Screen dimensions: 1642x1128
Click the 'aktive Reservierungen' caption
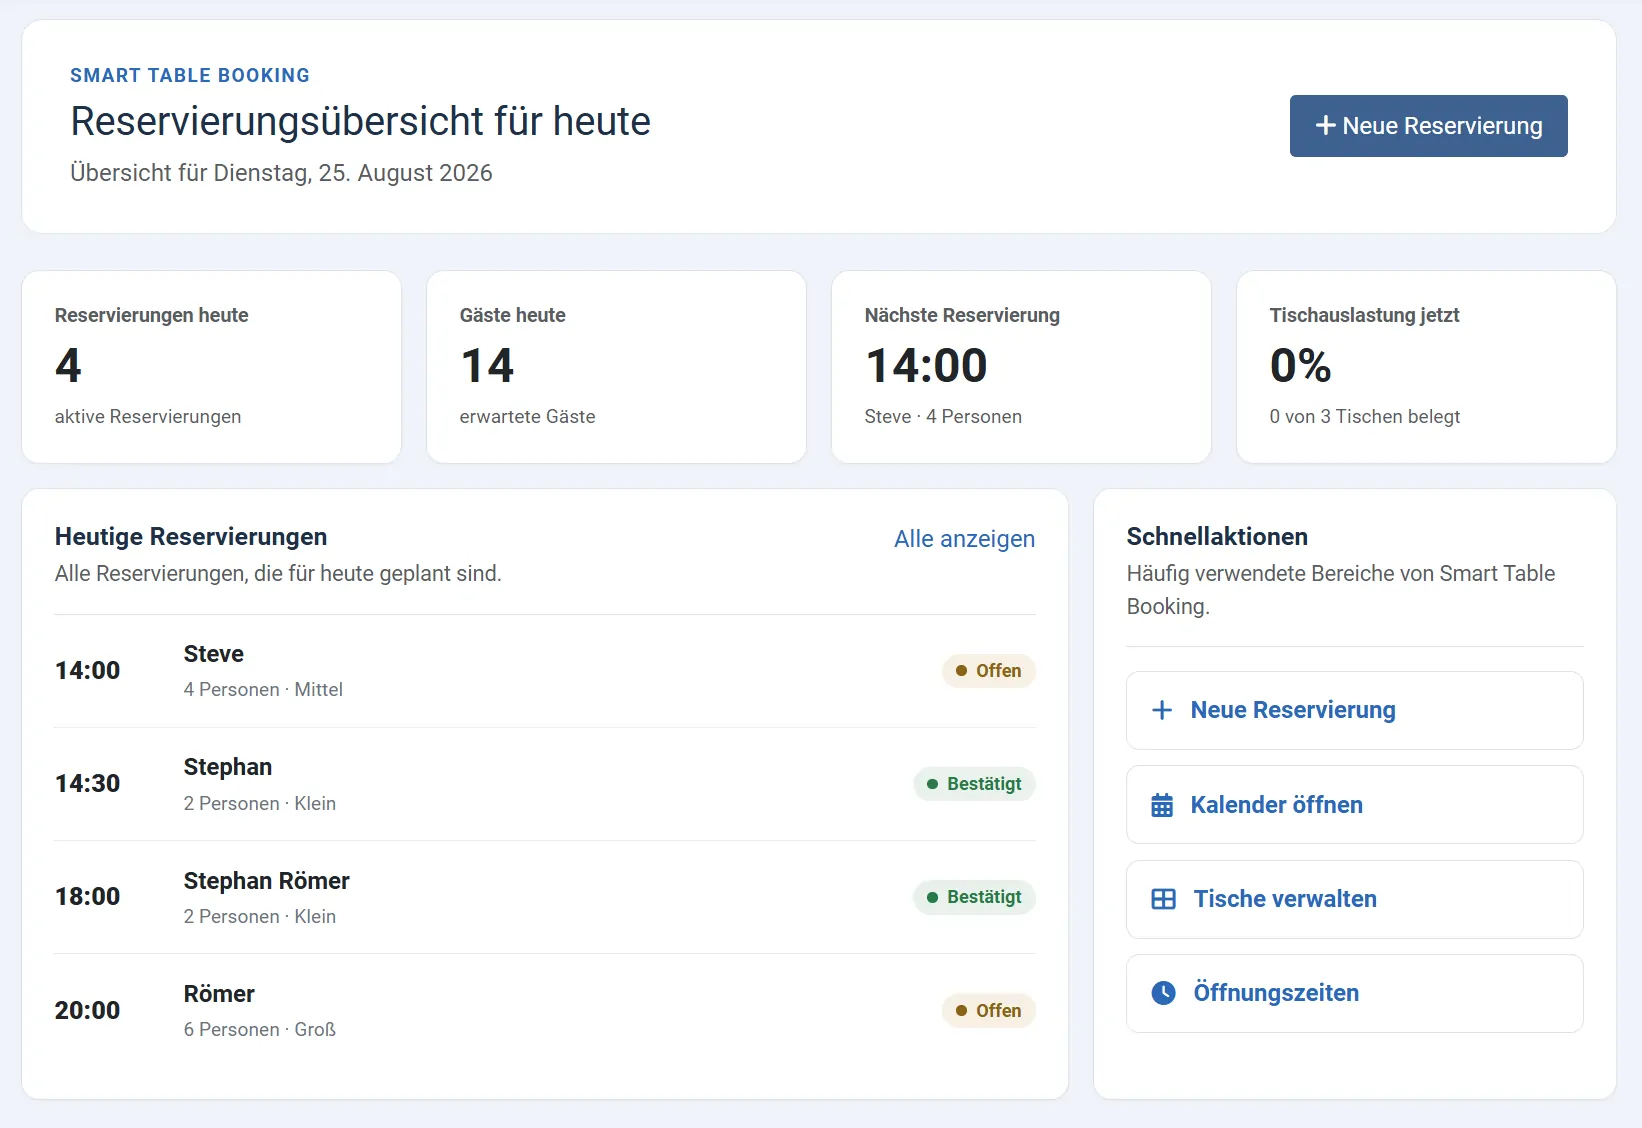[x=148, y=417]
